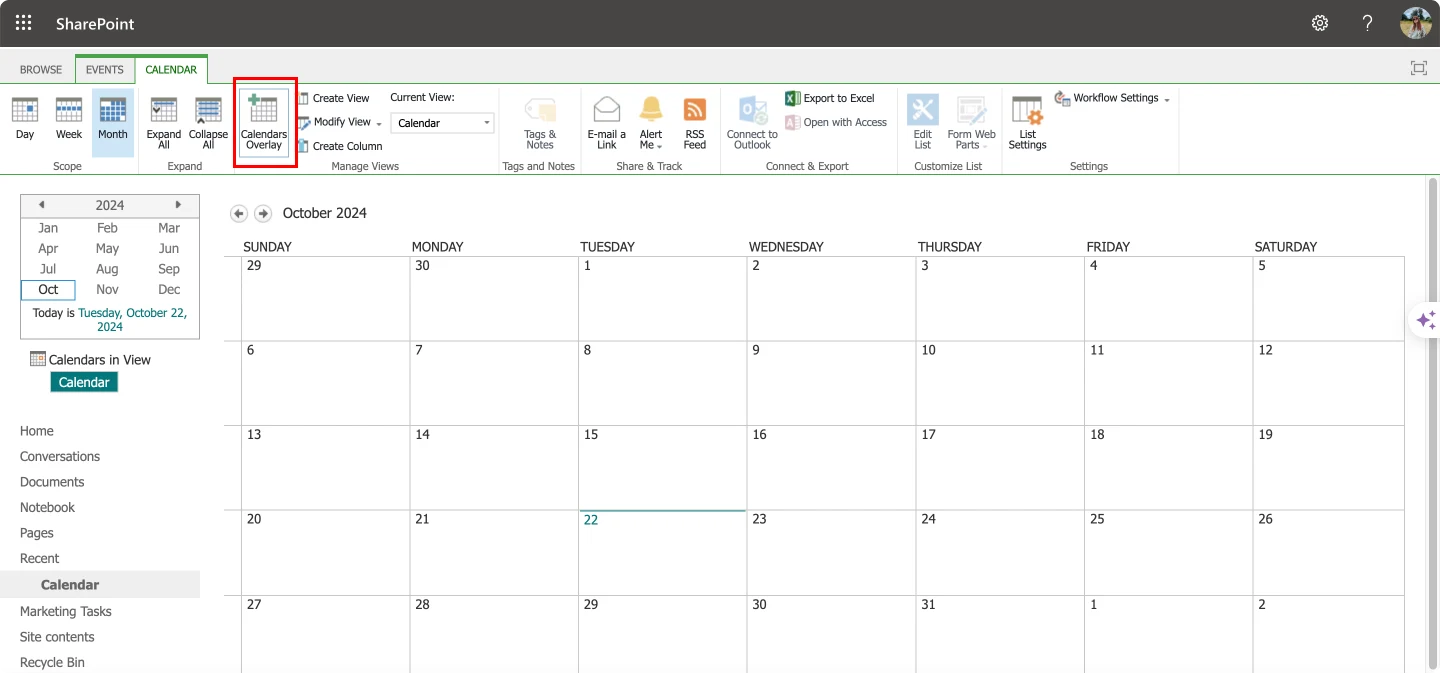Open List Settings
Image resolution: width=1440 pixels, height=673 pixels.
tap(1027, 124)
